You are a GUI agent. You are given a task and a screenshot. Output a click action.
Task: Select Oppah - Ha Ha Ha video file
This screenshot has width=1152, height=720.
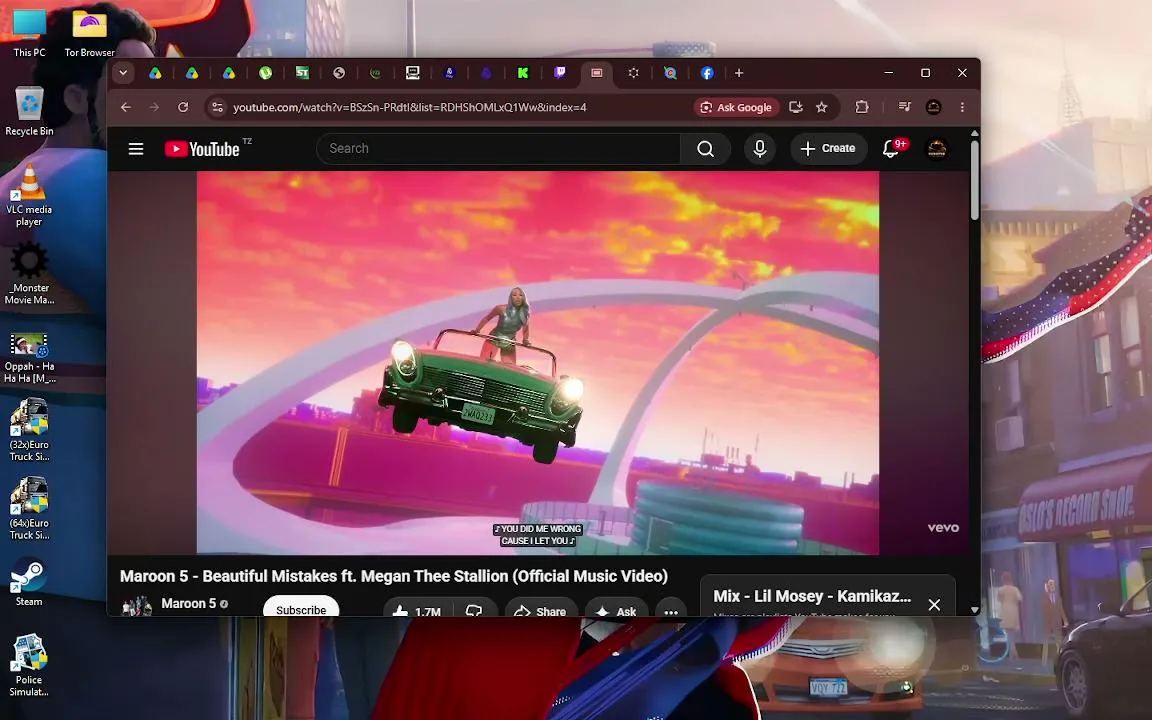coord(29,358)
